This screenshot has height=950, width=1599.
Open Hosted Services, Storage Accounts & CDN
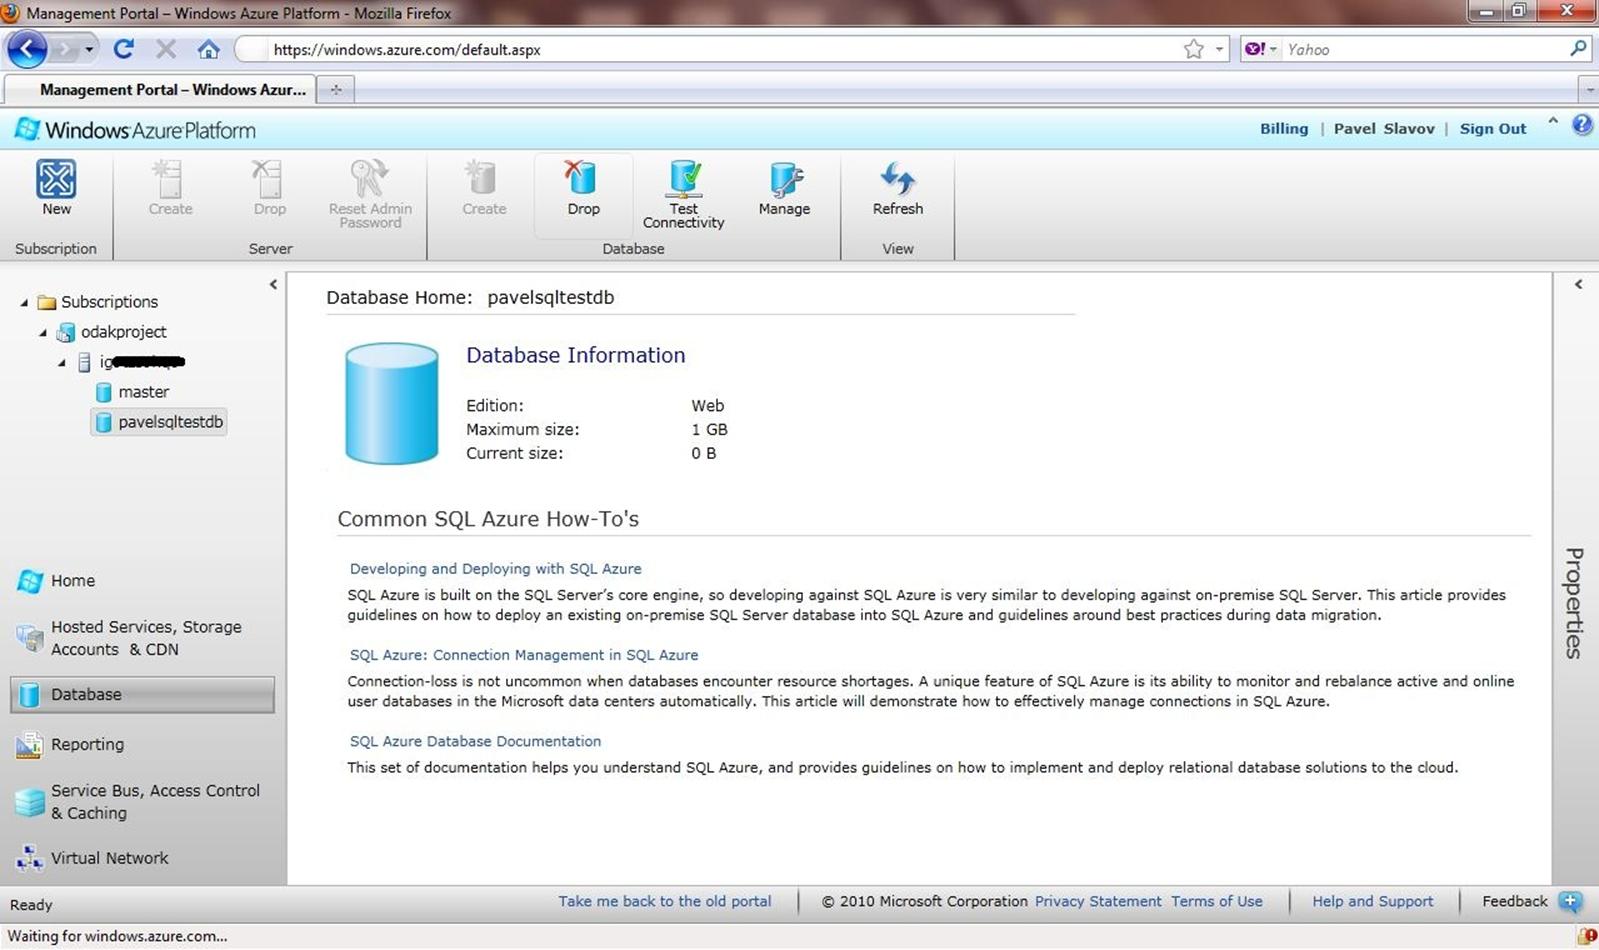point(130,638)
